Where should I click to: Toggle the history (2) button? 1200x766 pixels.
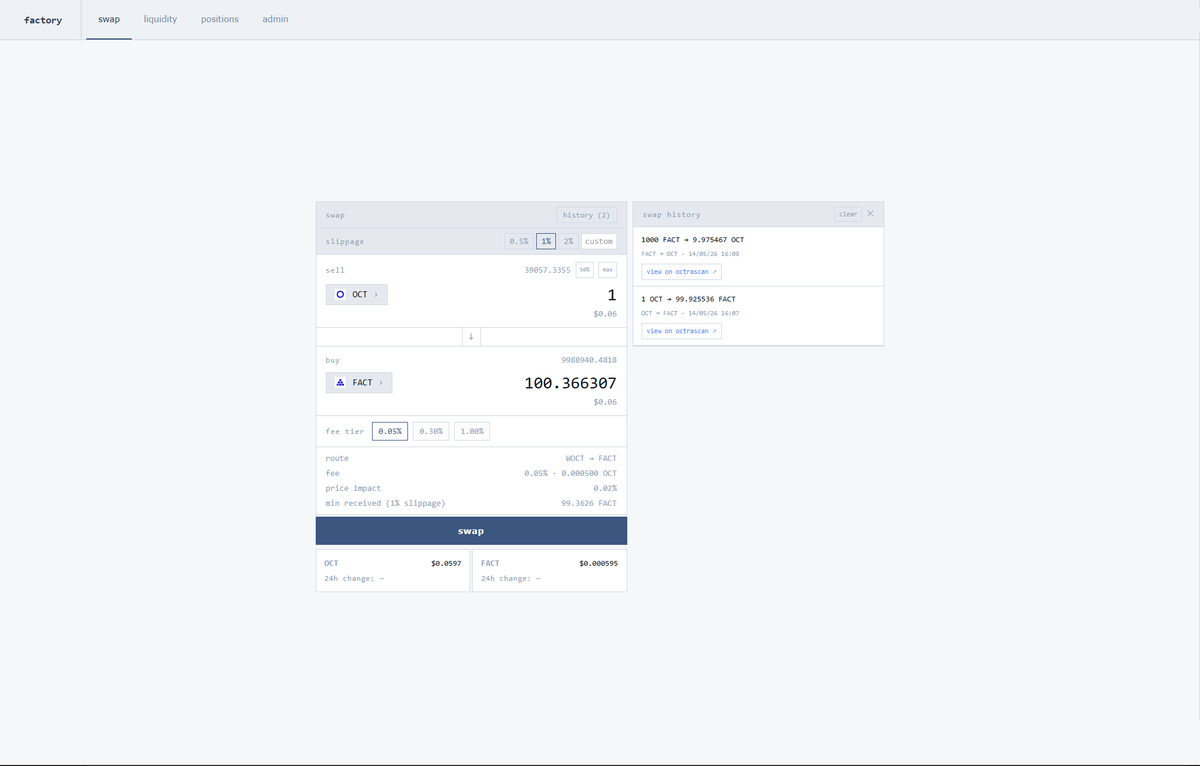587,215
